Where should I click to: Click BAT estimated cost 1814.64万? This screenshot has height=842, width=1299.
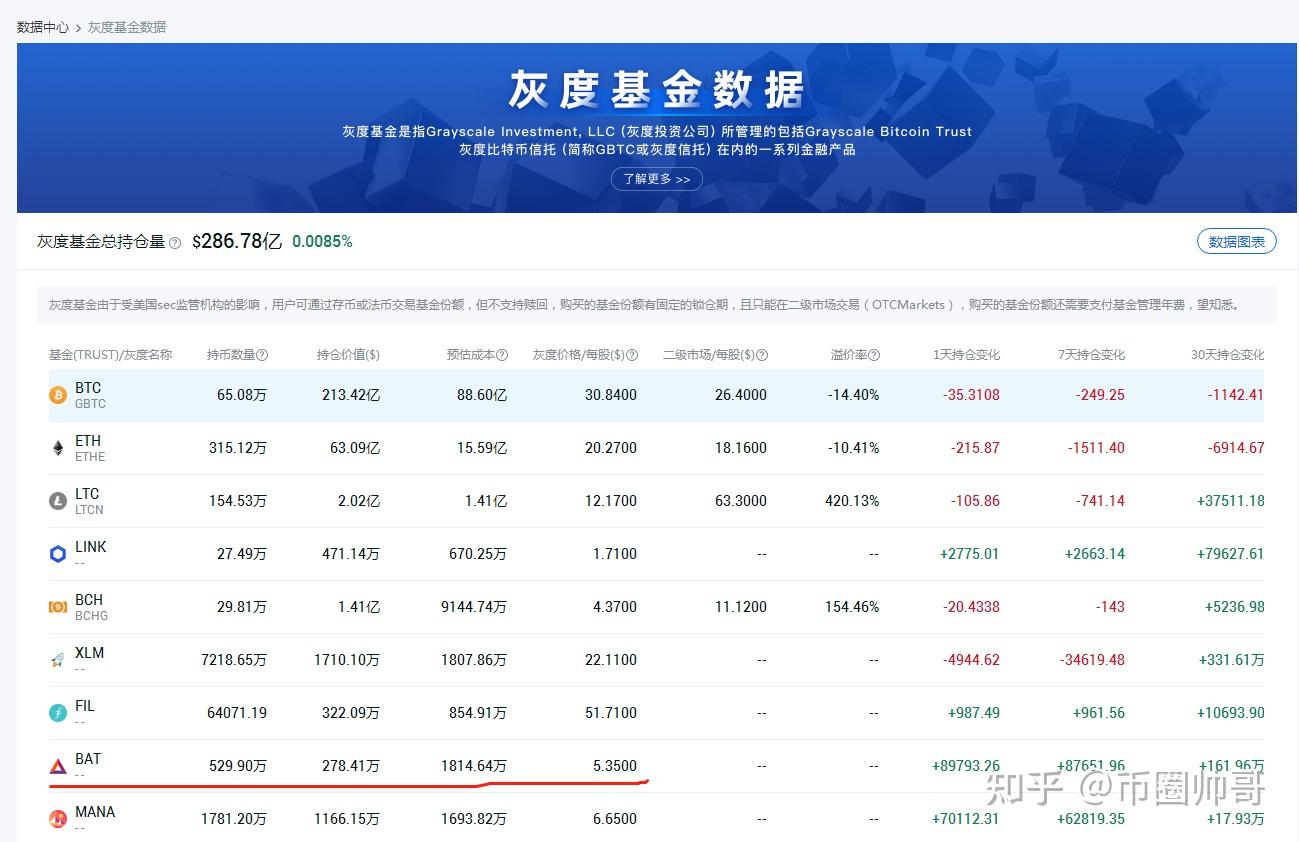pos(474,766)
